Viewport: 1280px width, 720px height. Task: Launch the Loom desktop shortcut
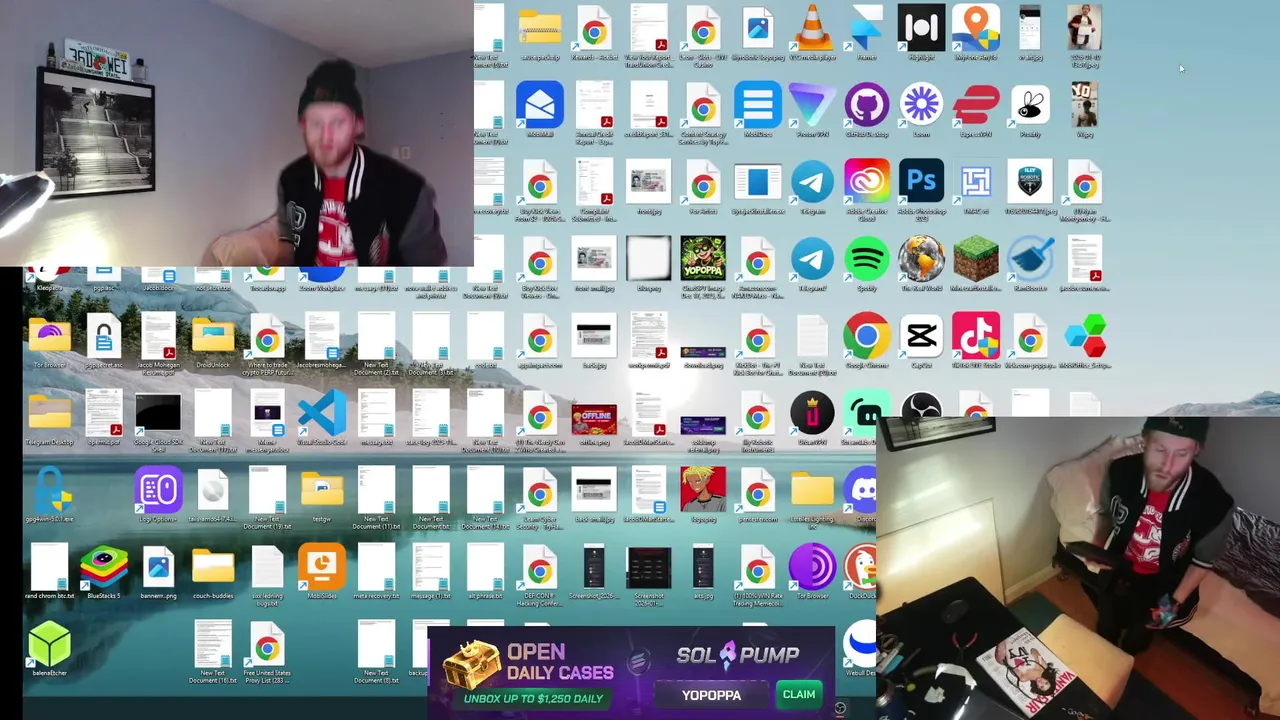coord(921,106)
